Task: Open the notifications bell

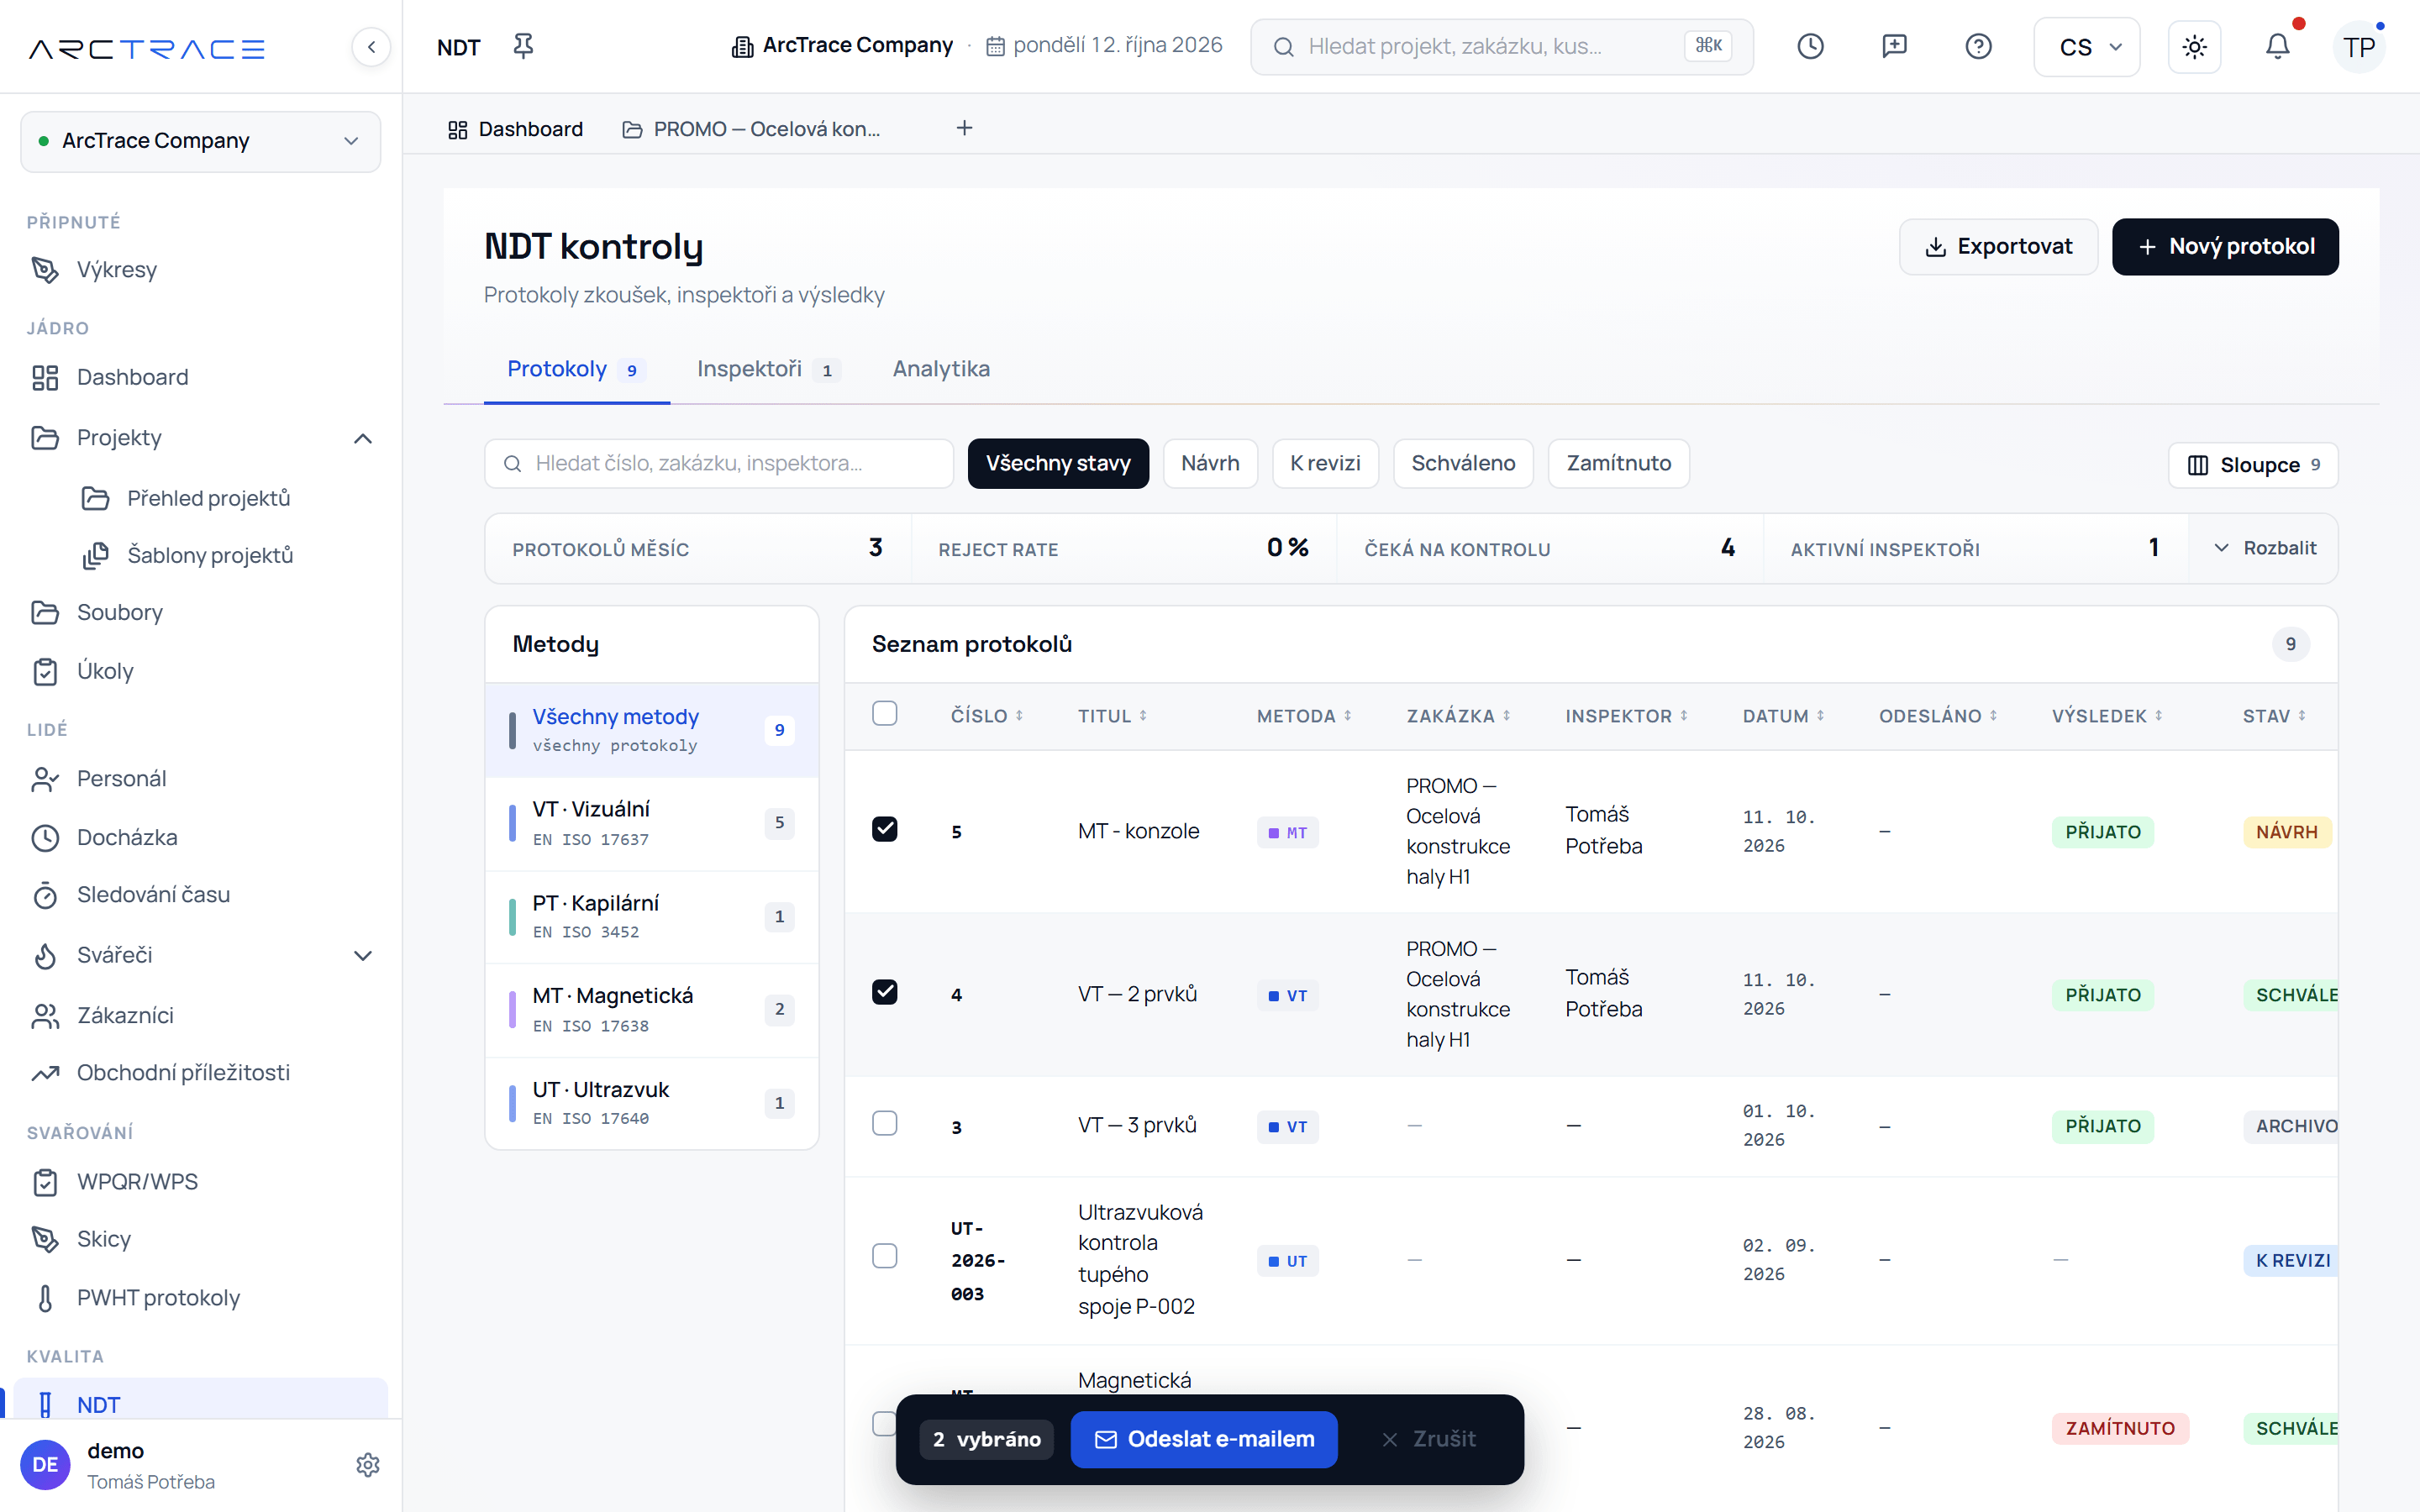Action: pos(2277,46)
